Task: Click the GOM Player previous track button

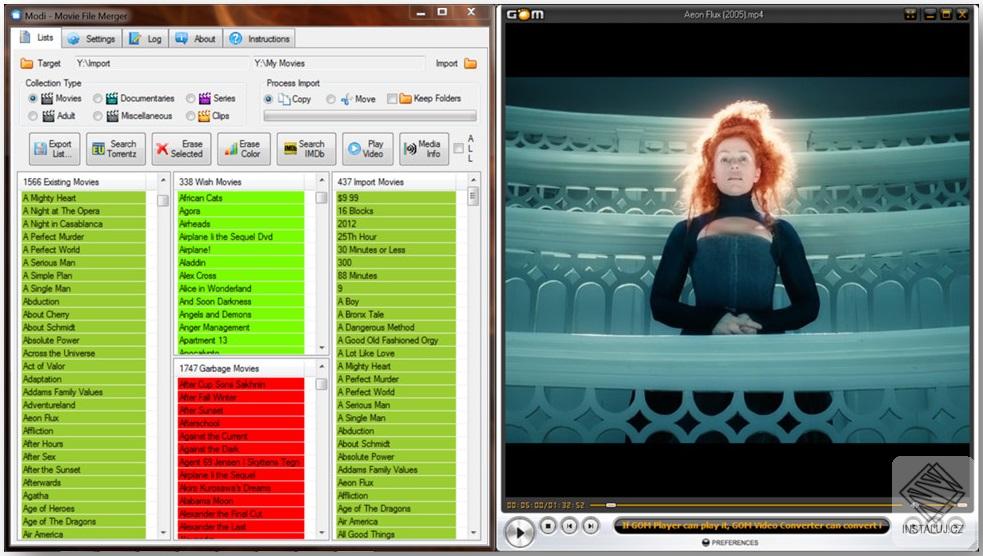Action: pyautogui.click(x=569, y=526)
